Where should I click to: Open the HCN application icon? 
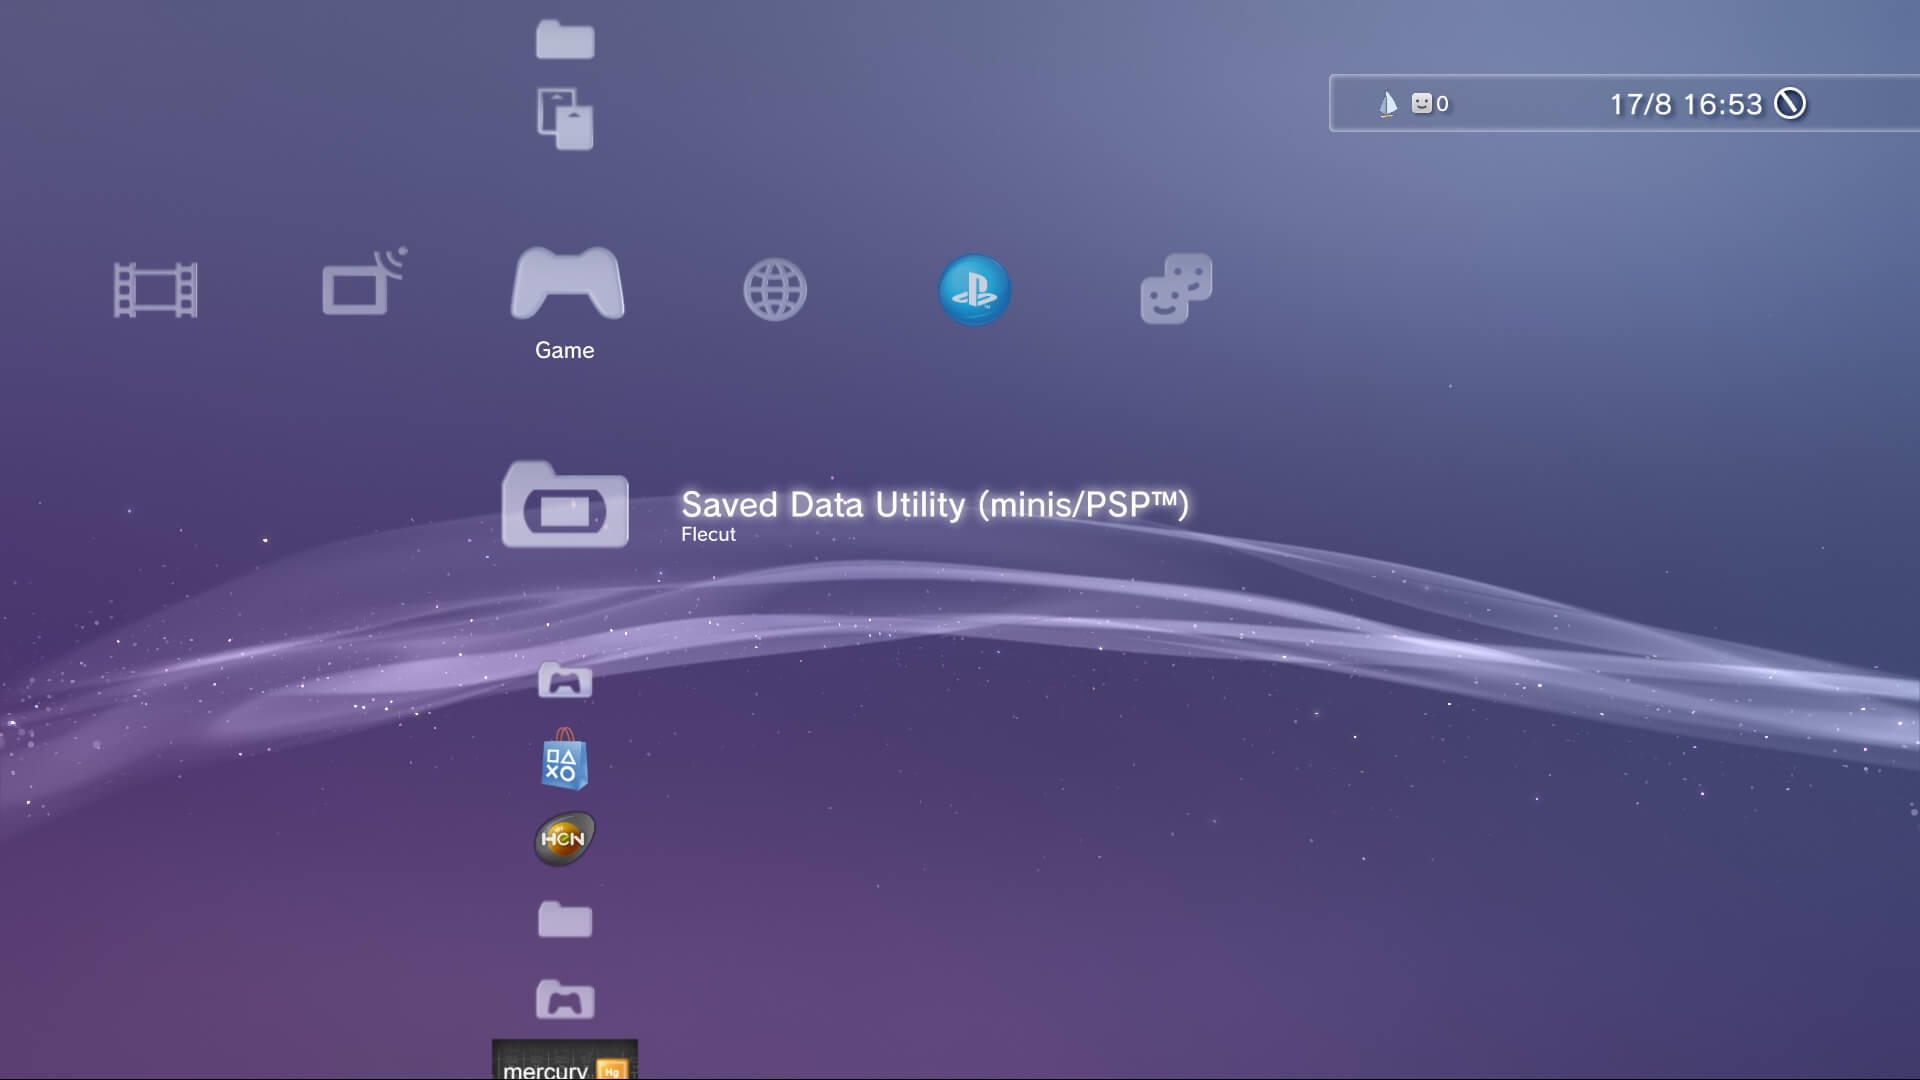click(564, 838)
